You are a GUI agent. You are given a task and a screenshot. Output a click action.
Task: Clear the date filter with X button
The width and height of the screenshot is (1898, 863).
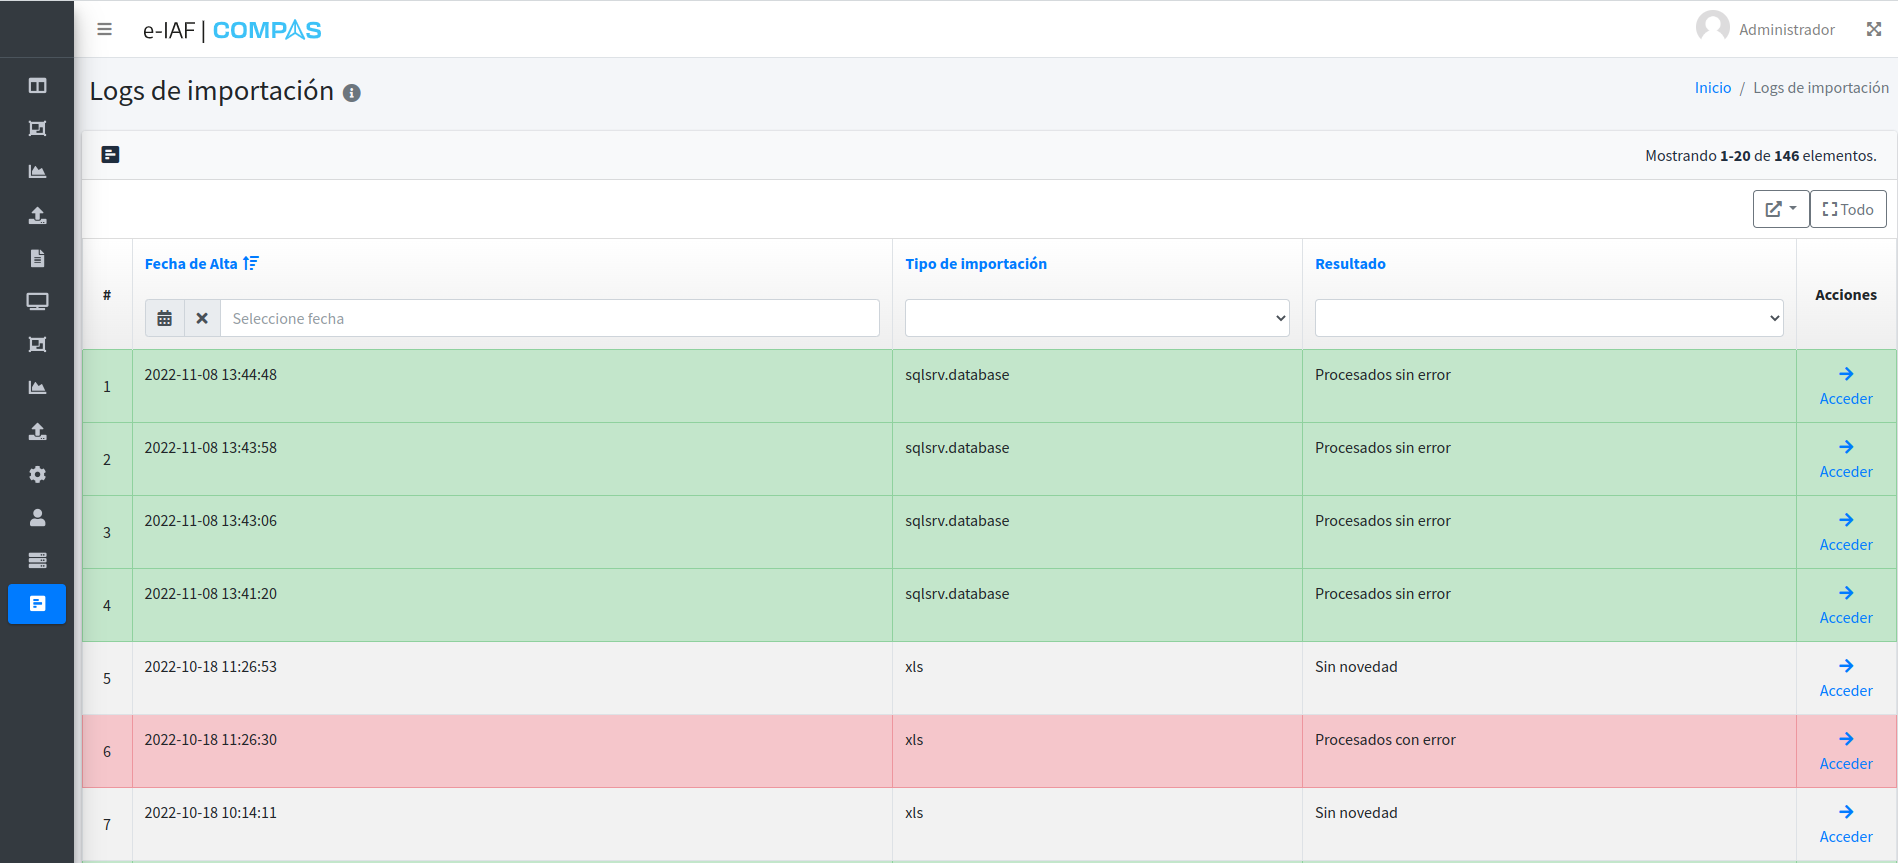(x=202, y=318)
